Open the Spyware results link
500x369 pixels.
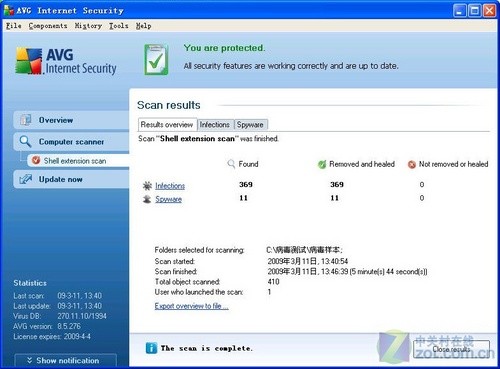(169, 199)
